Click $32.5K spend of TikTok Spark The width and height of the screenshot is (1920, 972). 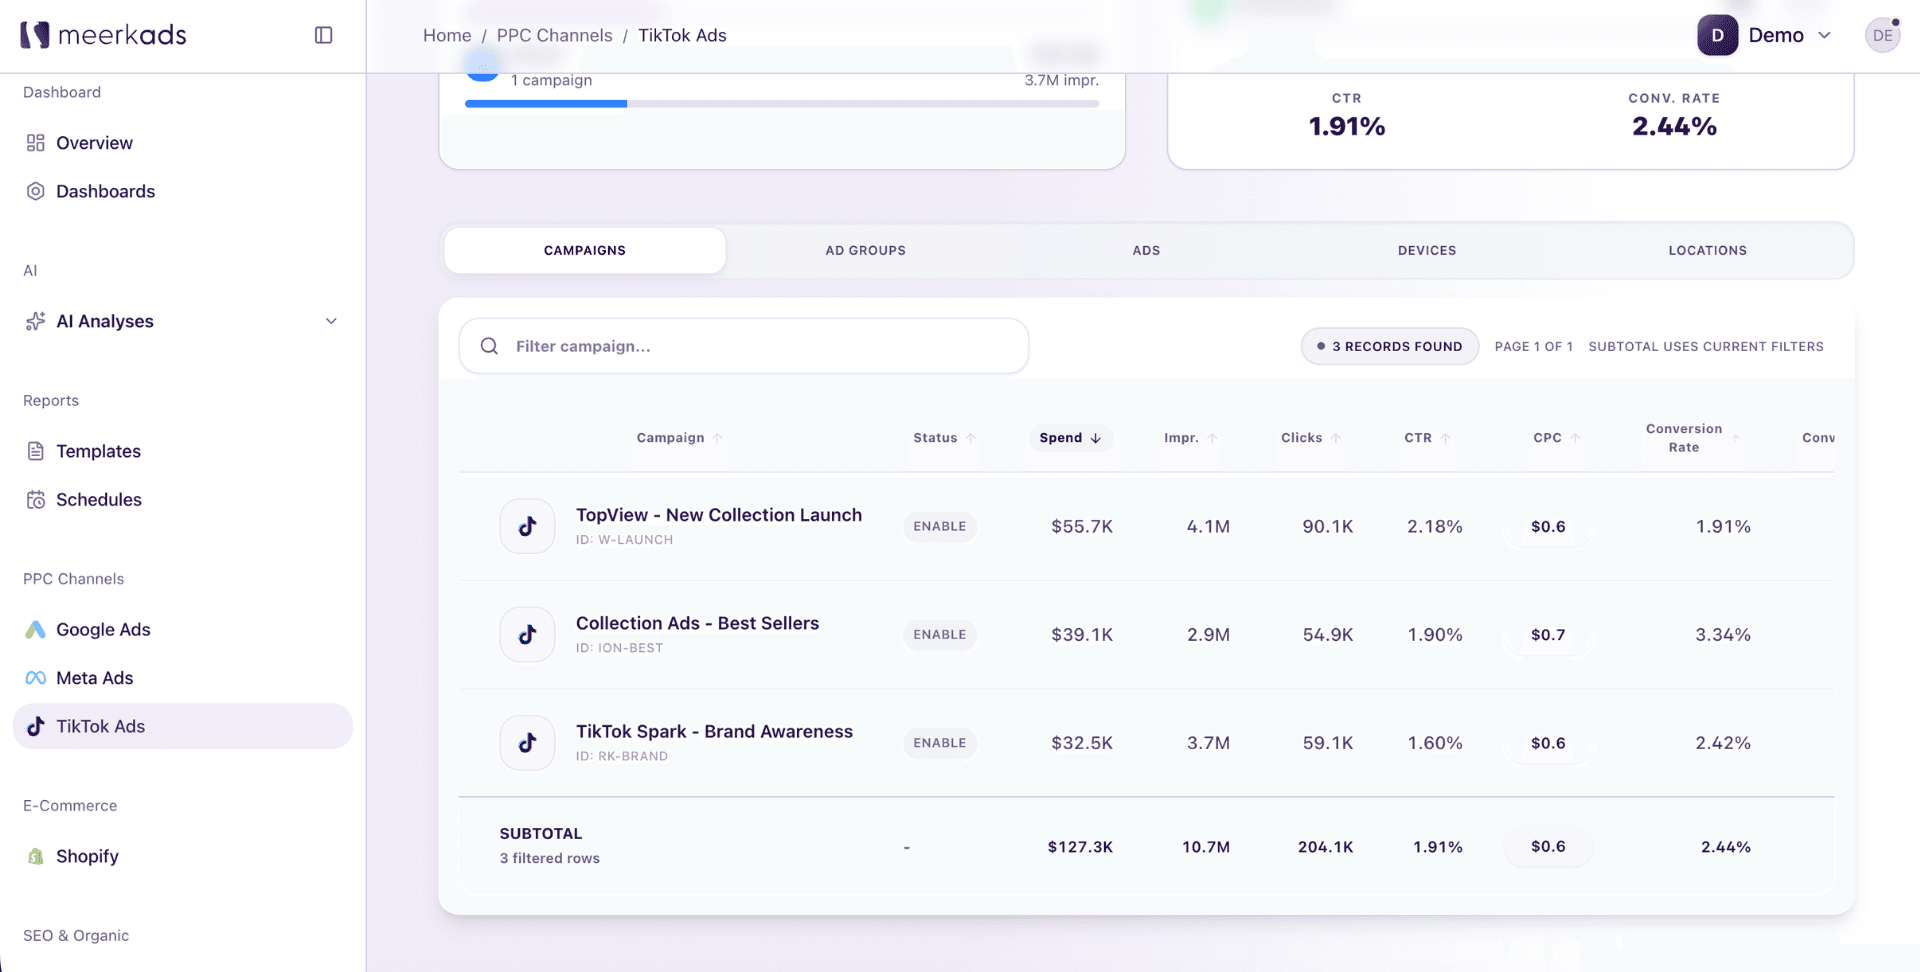coord(1081,743)
